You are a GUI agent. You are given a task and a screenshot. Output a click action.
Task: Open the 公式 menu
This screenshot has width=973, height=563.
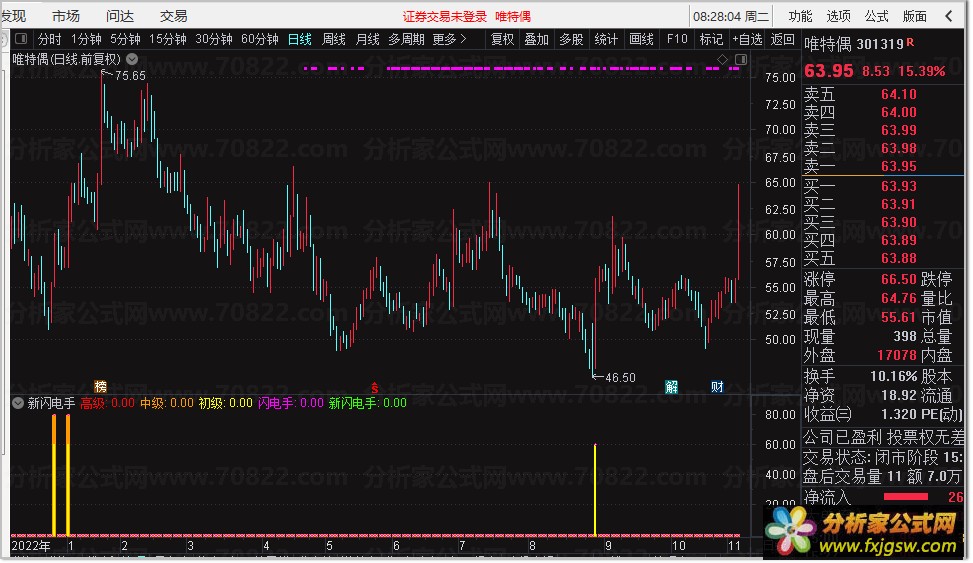click(x=876, y=16)
